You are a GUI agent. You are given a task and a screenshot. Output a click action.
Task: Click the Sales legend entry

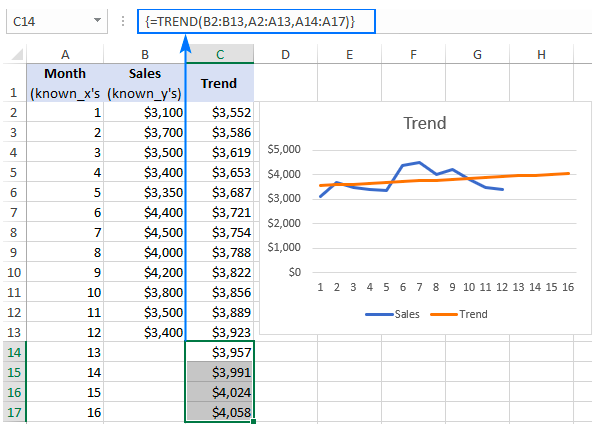coord(392,314)
